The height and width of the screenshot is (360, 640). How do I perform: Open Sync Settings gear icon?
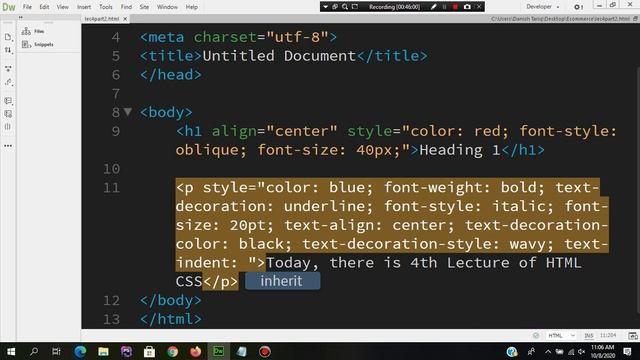point(578,7)
